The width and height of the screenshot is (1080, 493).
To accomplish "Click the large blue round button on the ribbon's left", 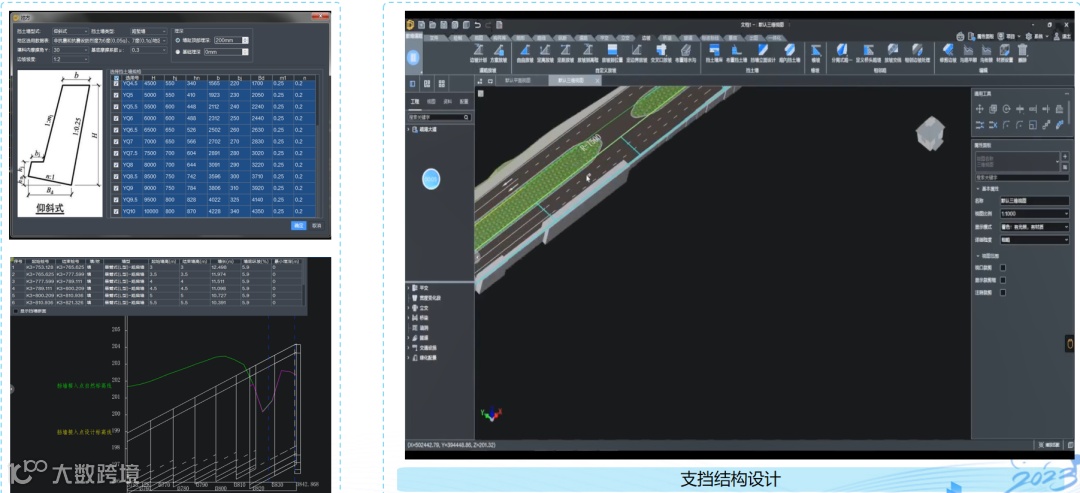I will (x=413, y=58).
